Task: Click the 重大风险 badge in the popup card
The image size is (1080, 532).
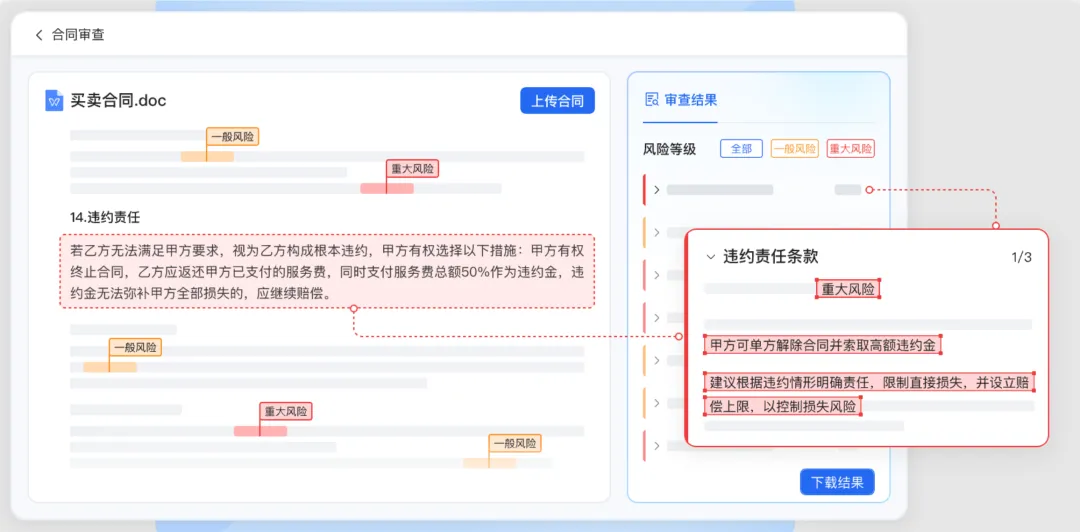Action: [x=849, y=288]
